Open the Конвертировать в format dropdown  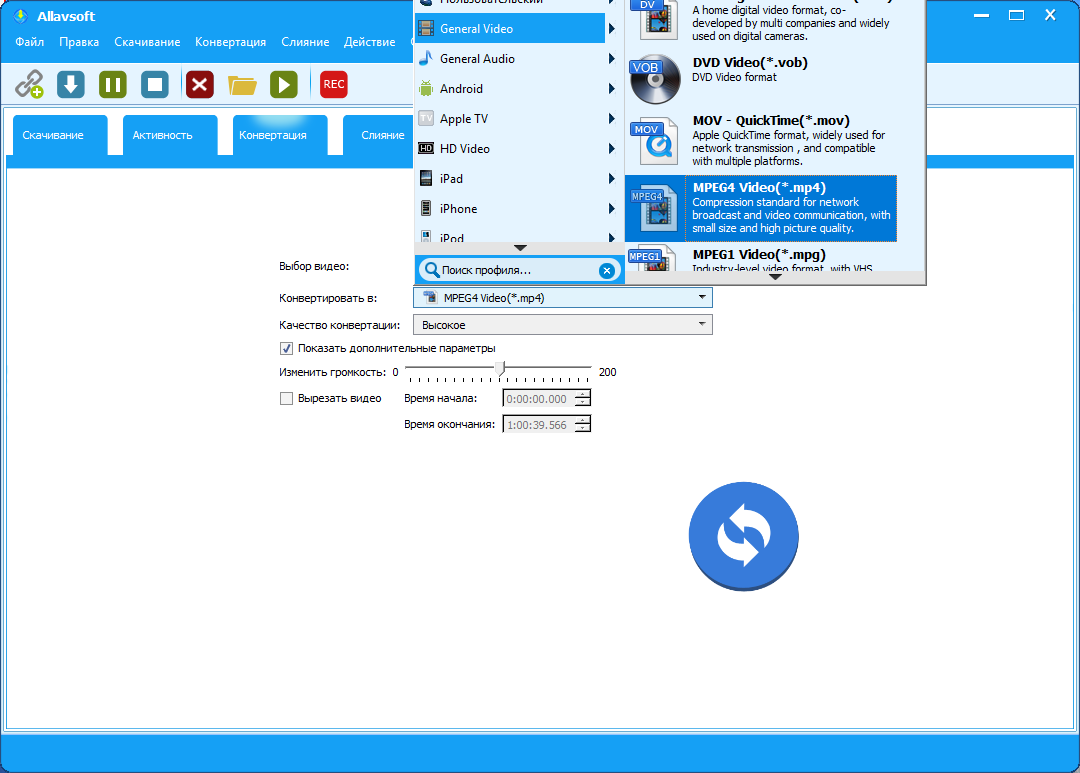563,298
